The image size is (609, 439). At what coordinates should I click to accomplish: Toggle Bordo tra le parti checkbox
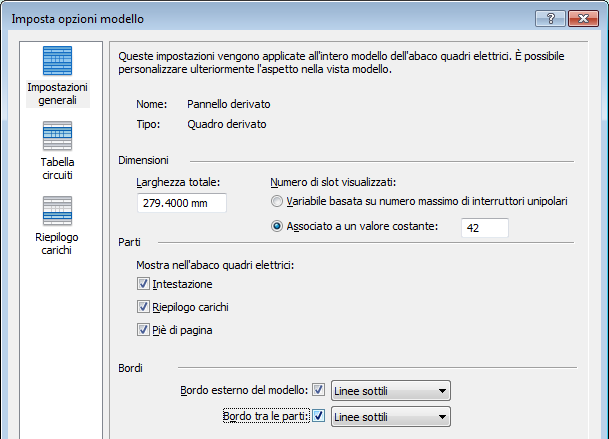(x=318, y=416)
